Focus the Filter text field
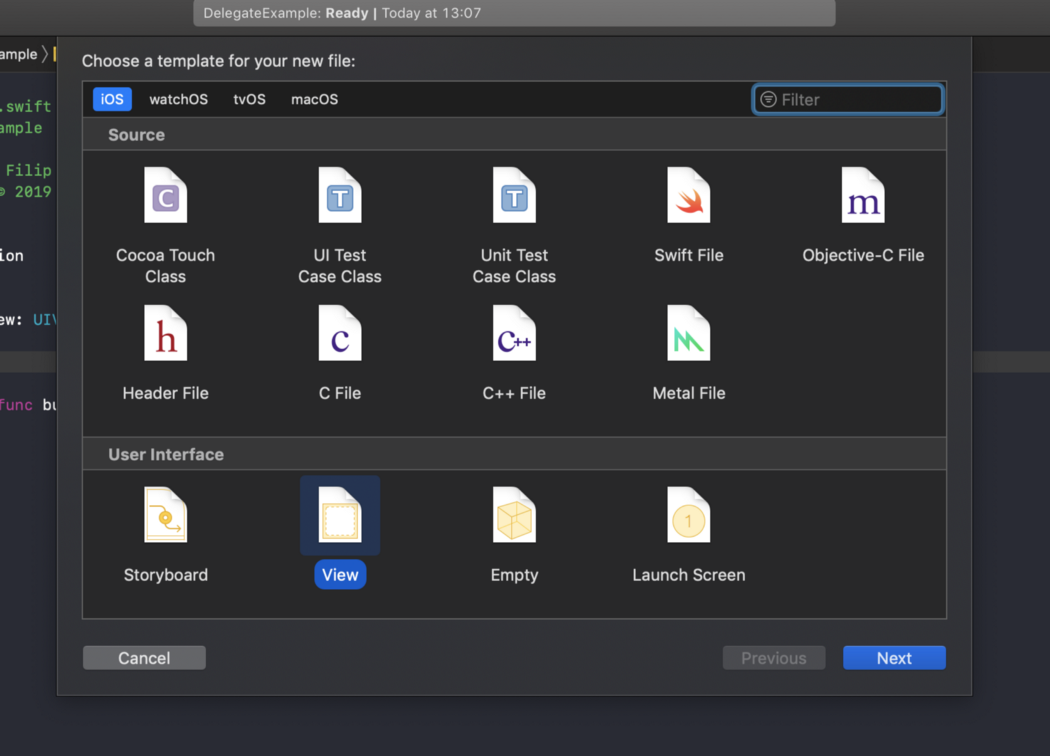 point(848,100)
